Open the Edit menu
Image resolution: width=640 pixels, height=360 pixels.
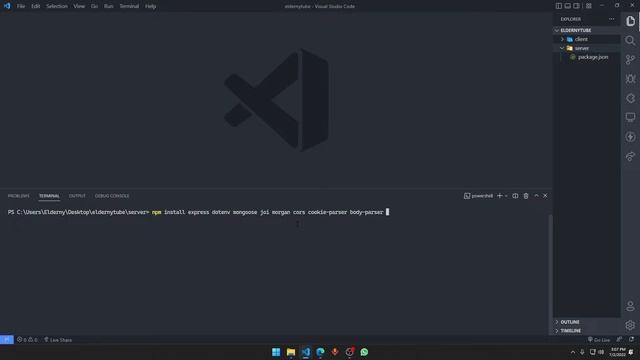pos(36,6)
